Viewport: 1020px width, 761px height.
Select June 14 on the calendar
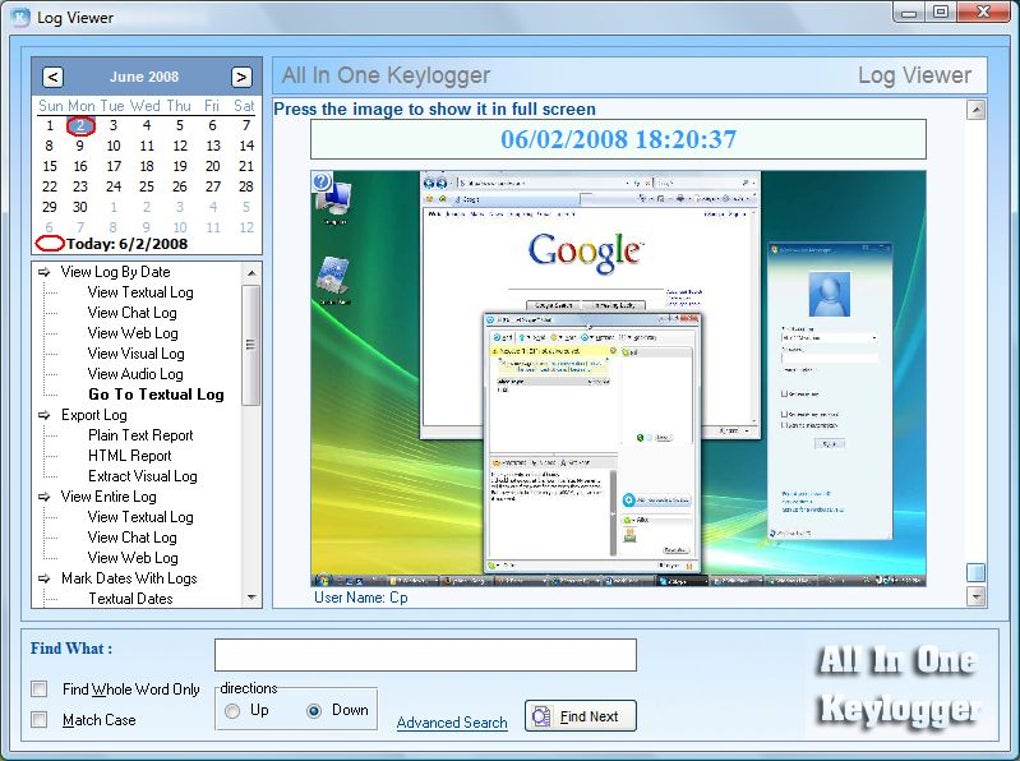tap(246, 146)
